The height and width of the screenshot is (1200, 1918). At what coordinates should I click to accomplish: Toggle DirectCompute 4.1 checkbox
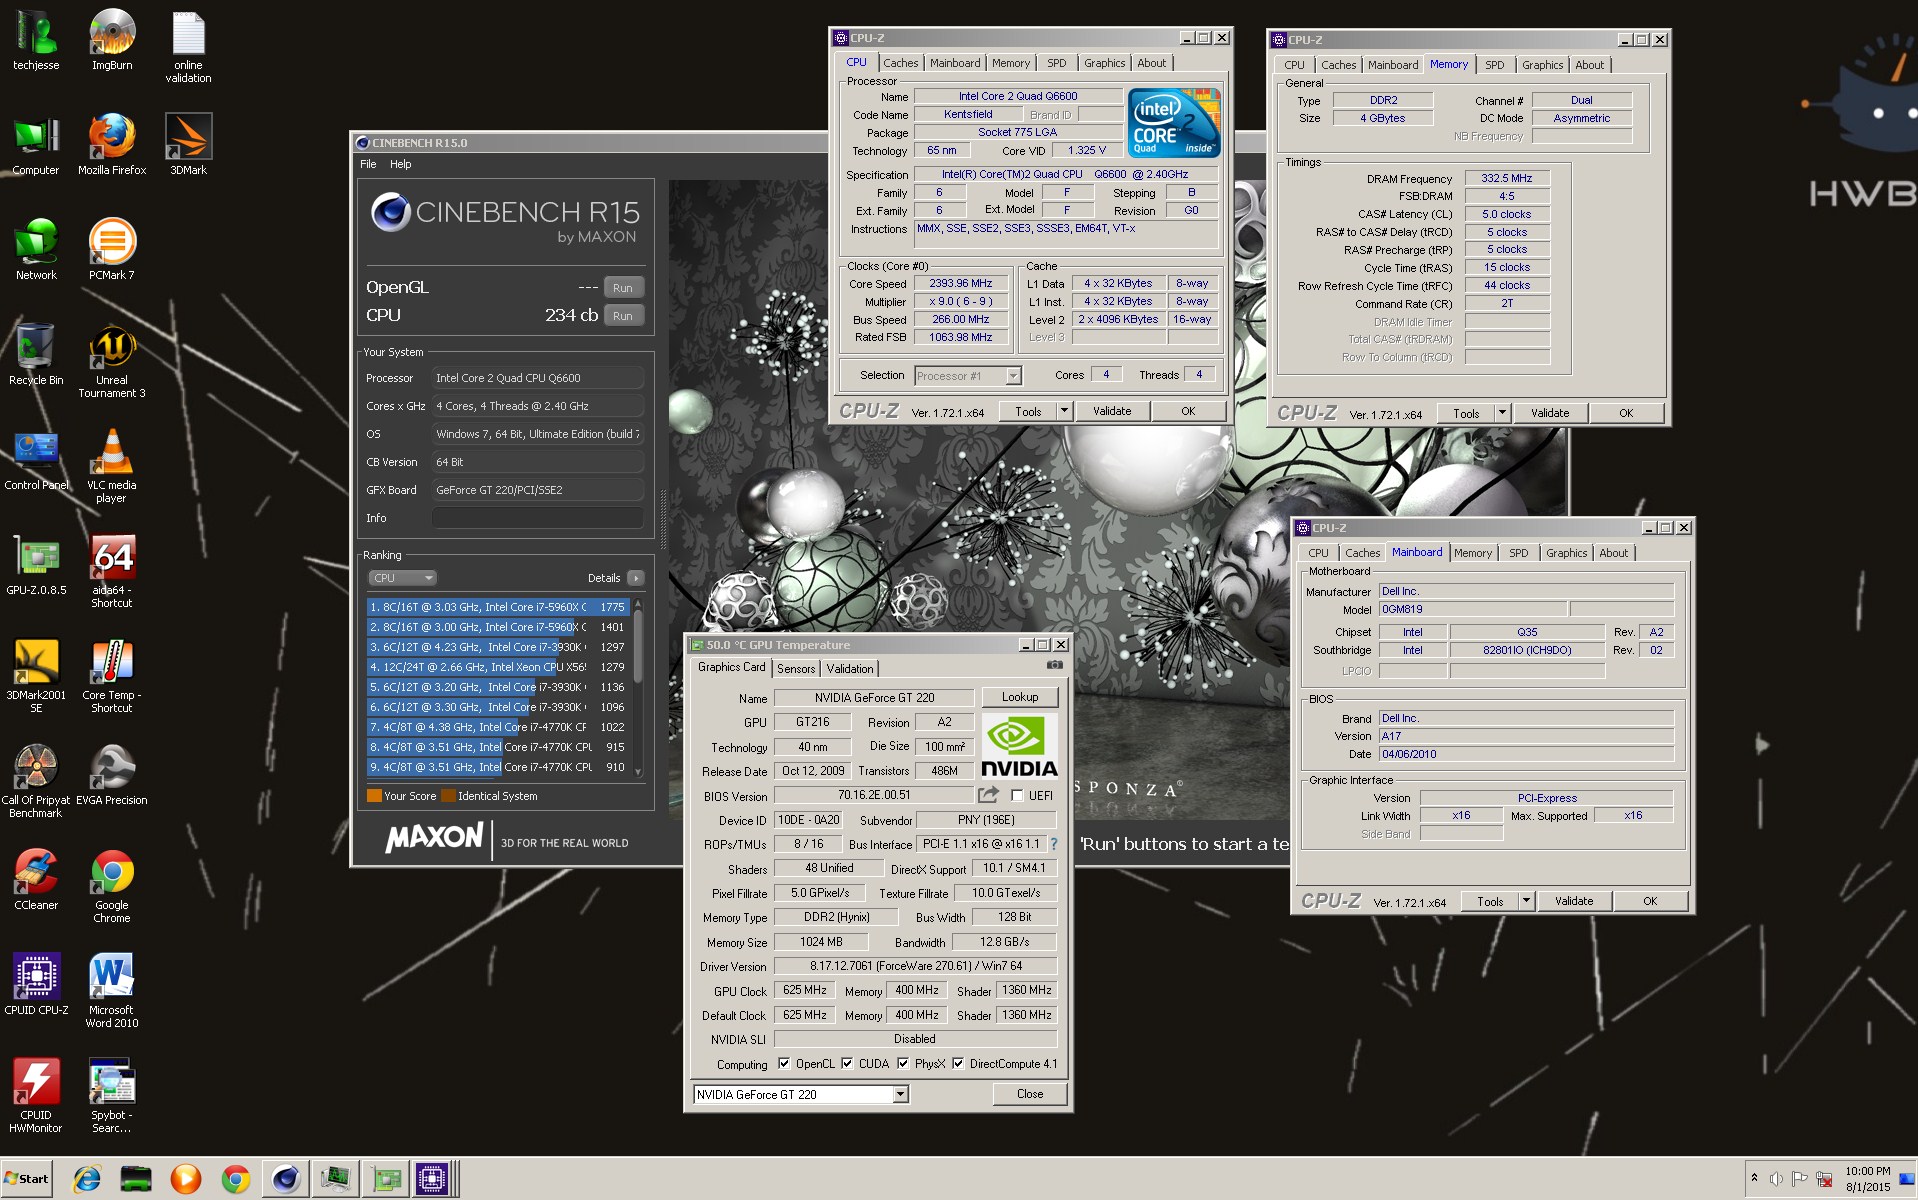[x=958, y=1064]
